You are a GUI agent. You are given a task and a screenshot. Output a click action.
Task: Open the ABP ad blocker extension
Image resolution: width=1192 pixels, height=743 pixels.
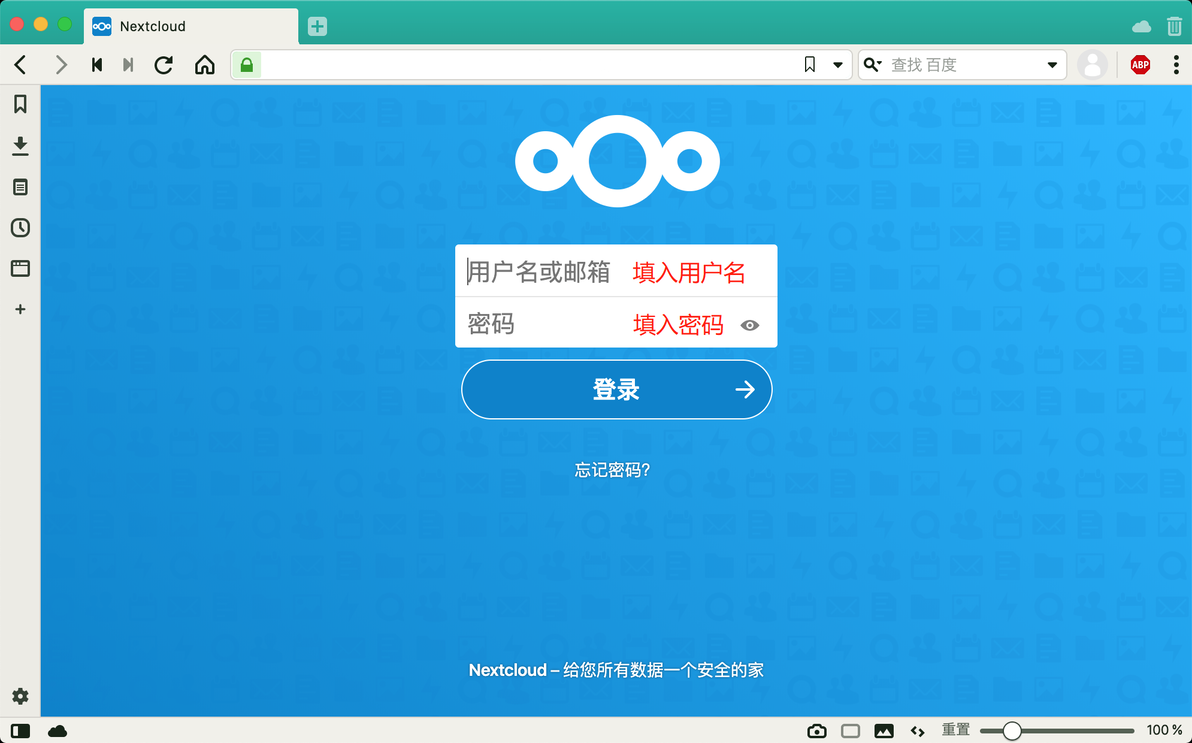coord(1140,65)
